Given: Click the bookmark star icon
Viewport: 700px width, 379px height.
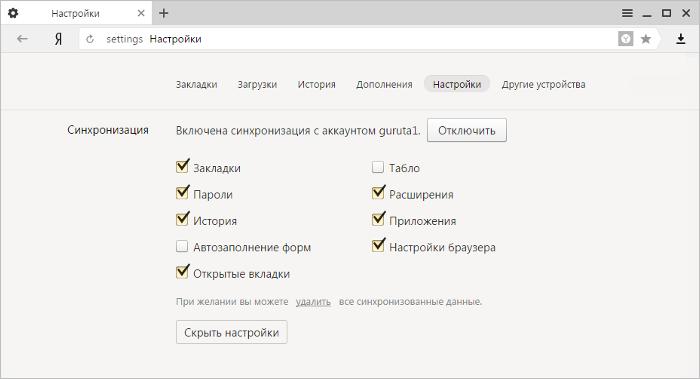Looking at the screenshot, I should (x=646, y=39).
